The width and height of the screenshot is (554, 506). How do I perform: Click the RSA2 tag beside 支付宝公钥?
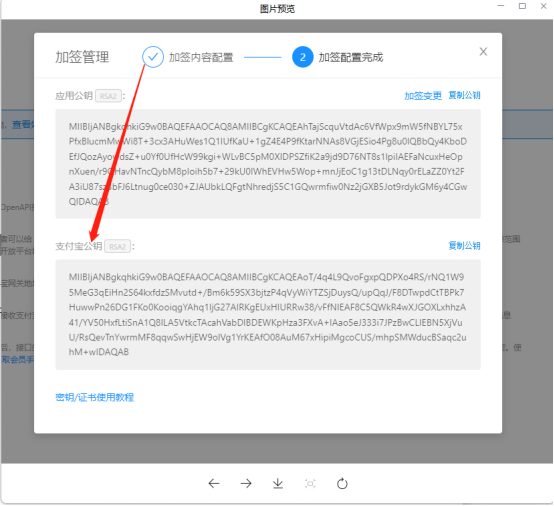(118, 247)
